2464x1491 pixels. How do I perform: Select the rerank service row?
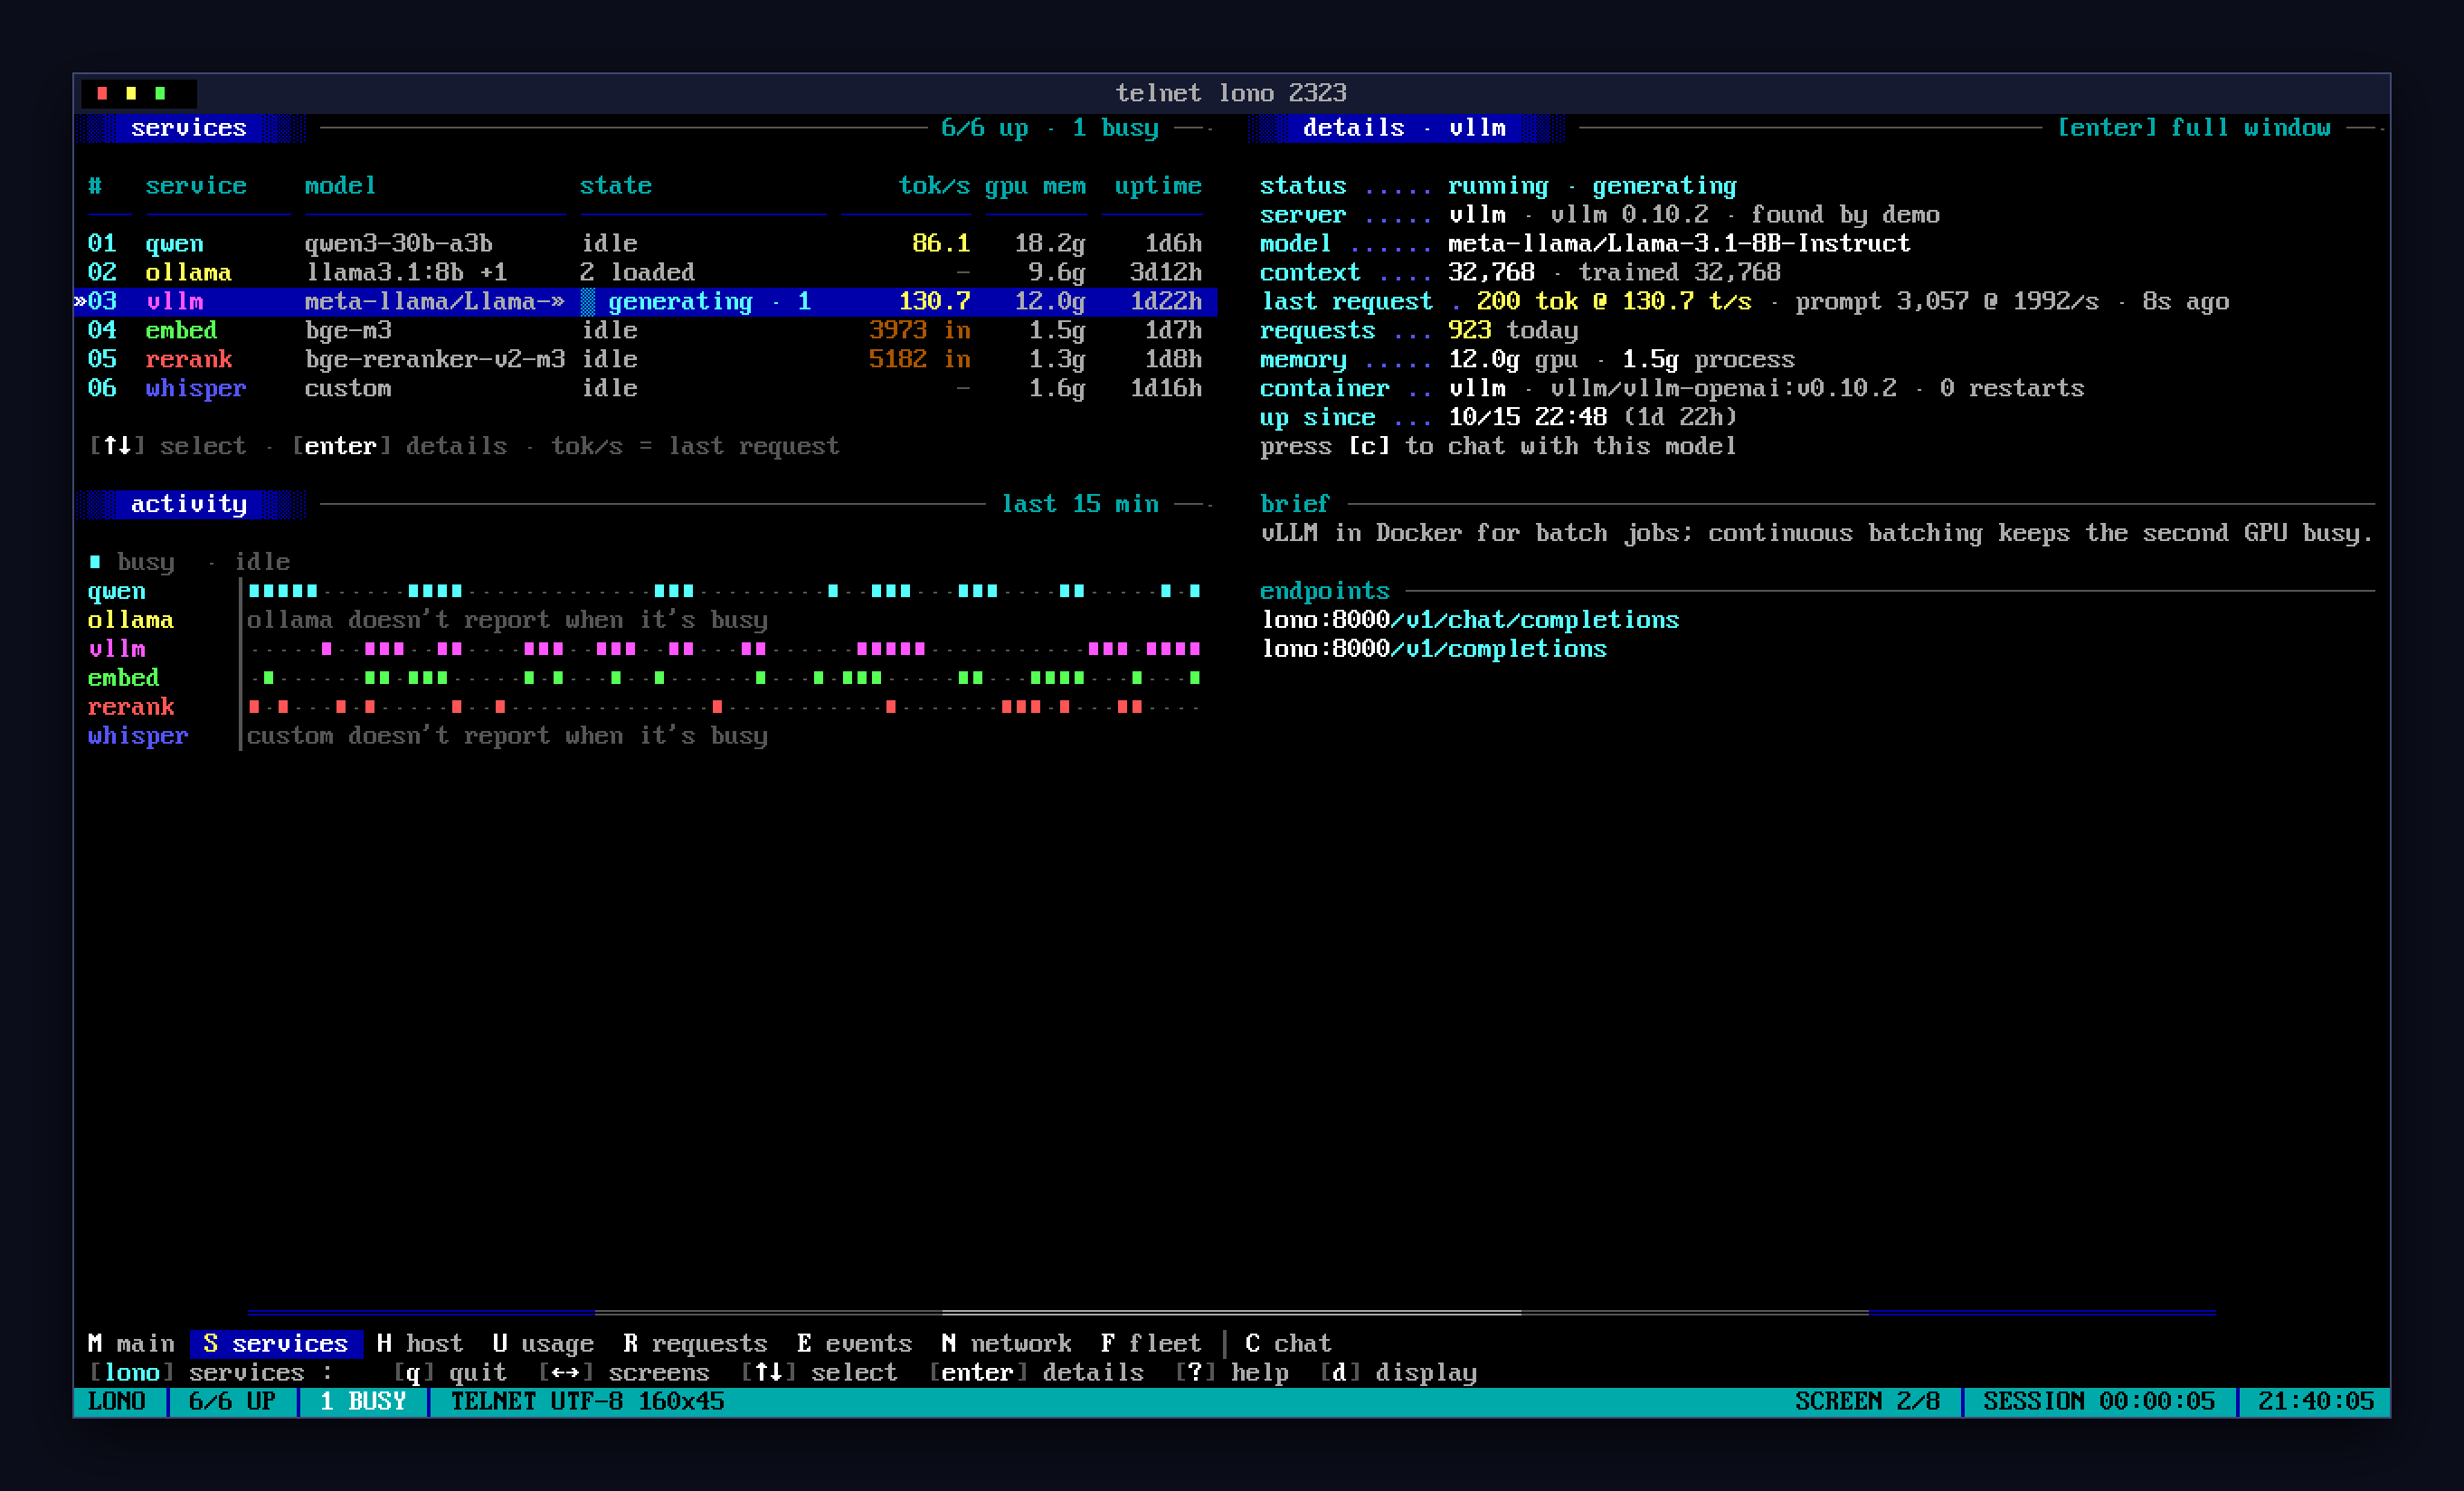coord(645,359)
